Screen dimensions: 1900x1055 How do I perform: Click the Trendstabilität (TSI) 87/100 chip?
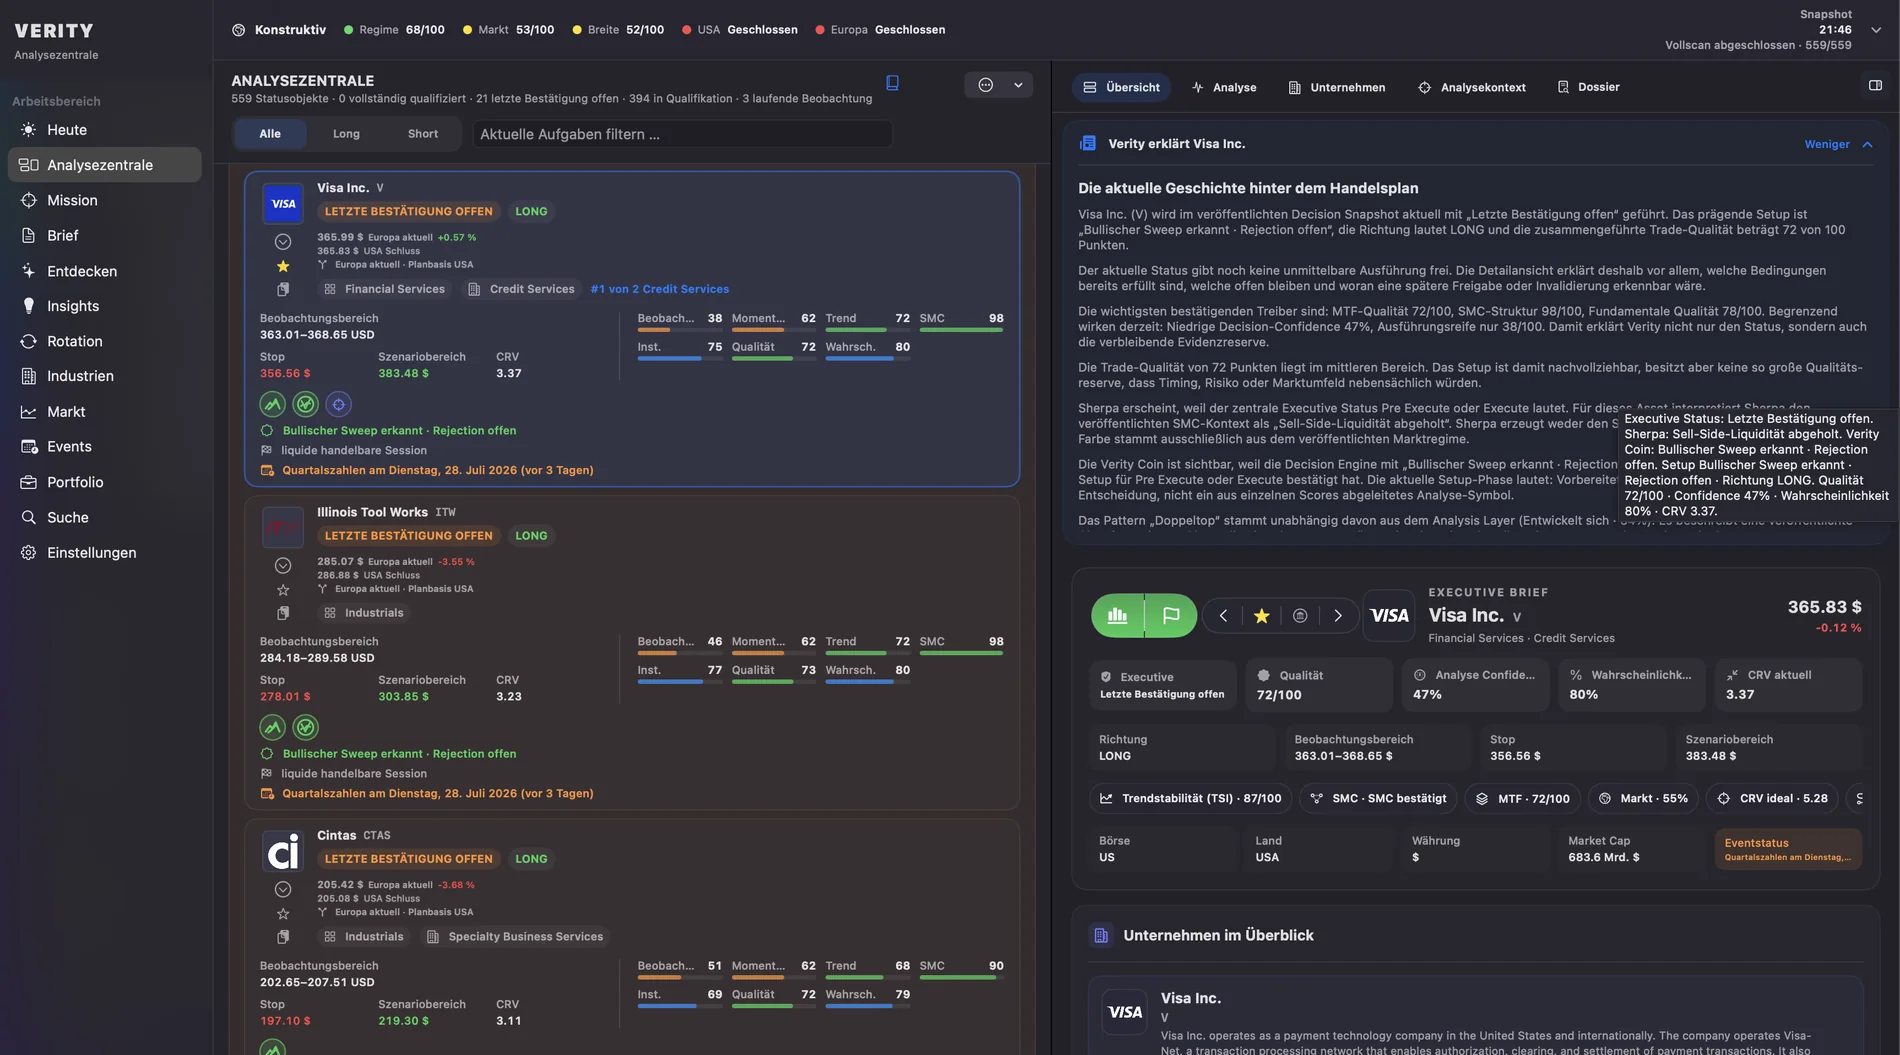(1190, 798)
